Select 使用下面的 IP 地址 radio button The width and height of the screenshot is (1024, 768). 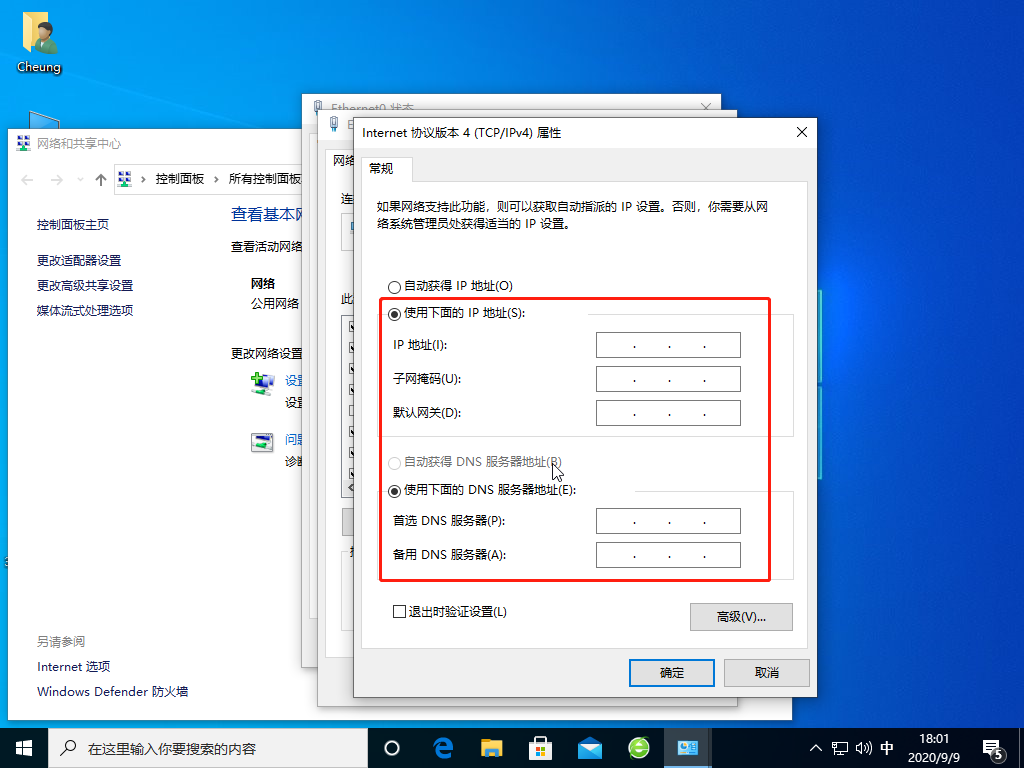[394, 314]
